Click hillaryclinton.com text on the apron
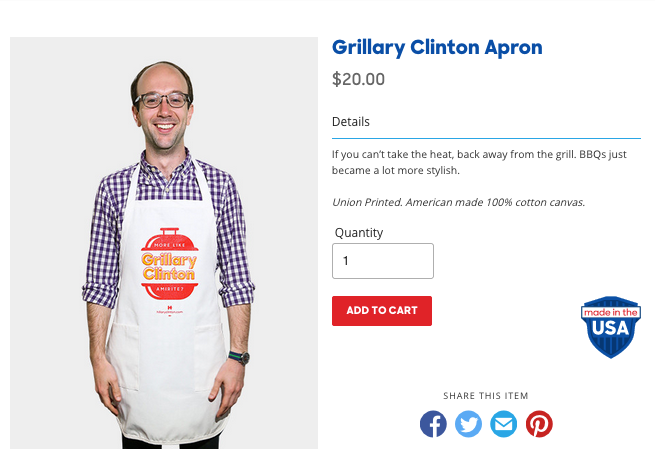 [x=170, y=312]
